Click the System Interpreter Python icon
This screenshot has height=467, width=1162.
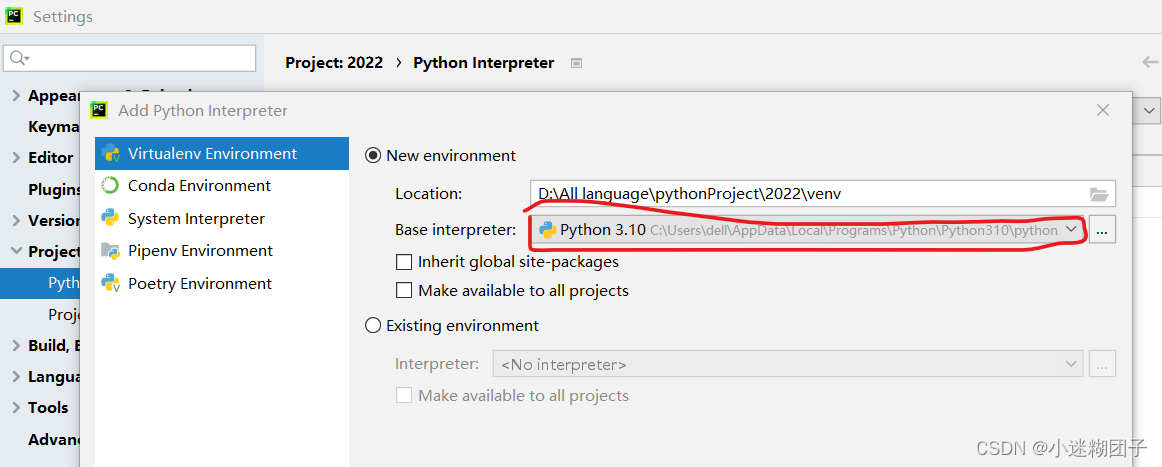[x=111, y=218]
